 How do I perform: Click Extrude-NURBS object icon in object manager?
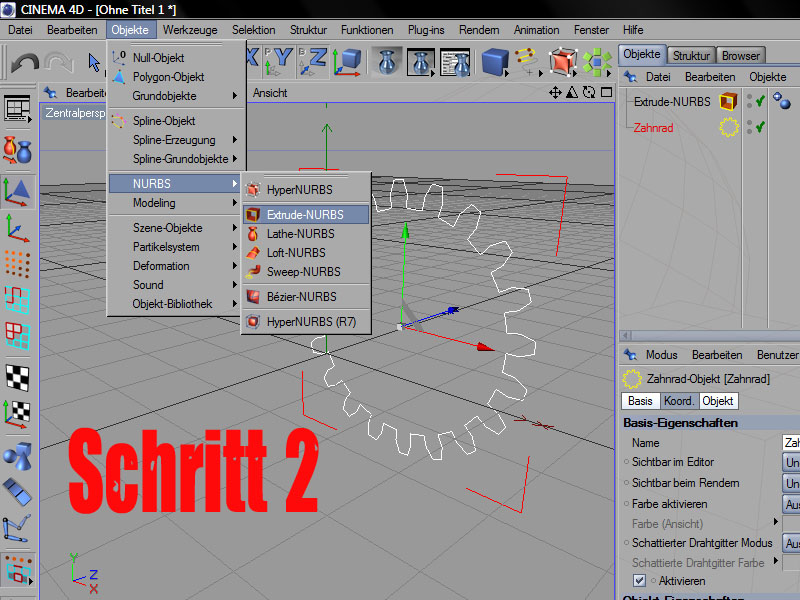click(729, 102)
